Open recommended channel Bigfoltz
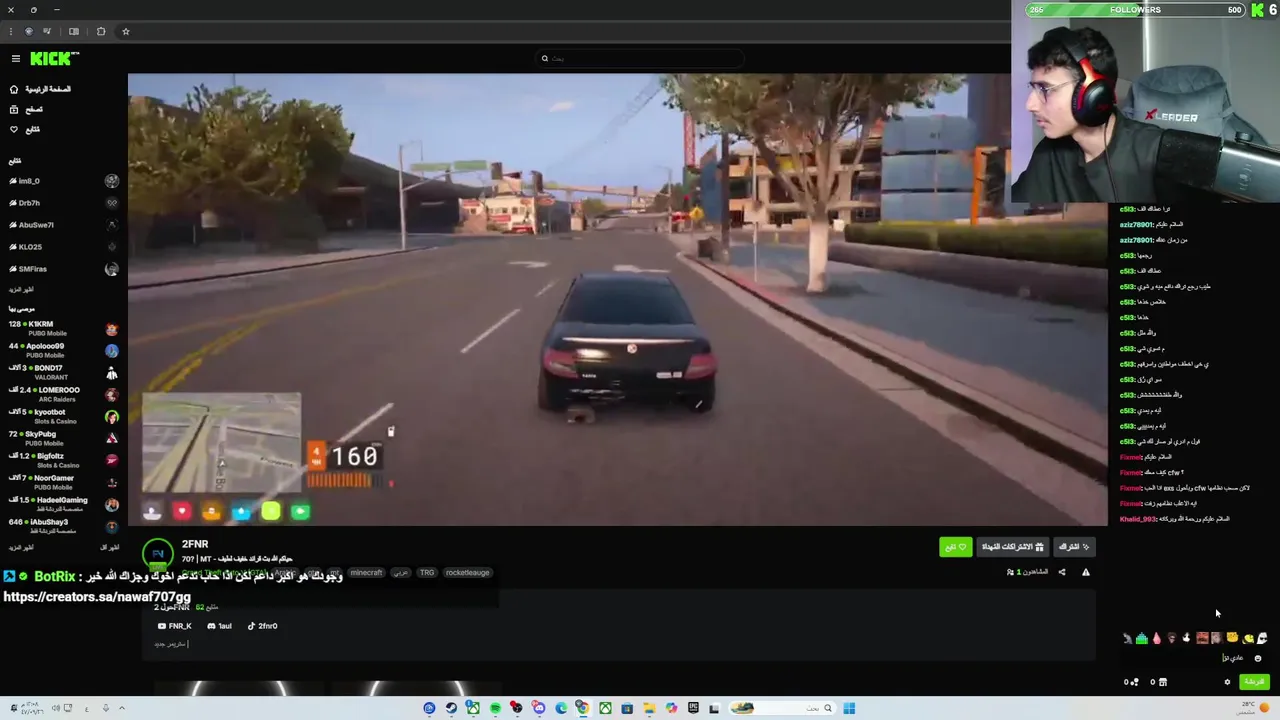This screenshot has height=720, width=1280. point(64,461)
